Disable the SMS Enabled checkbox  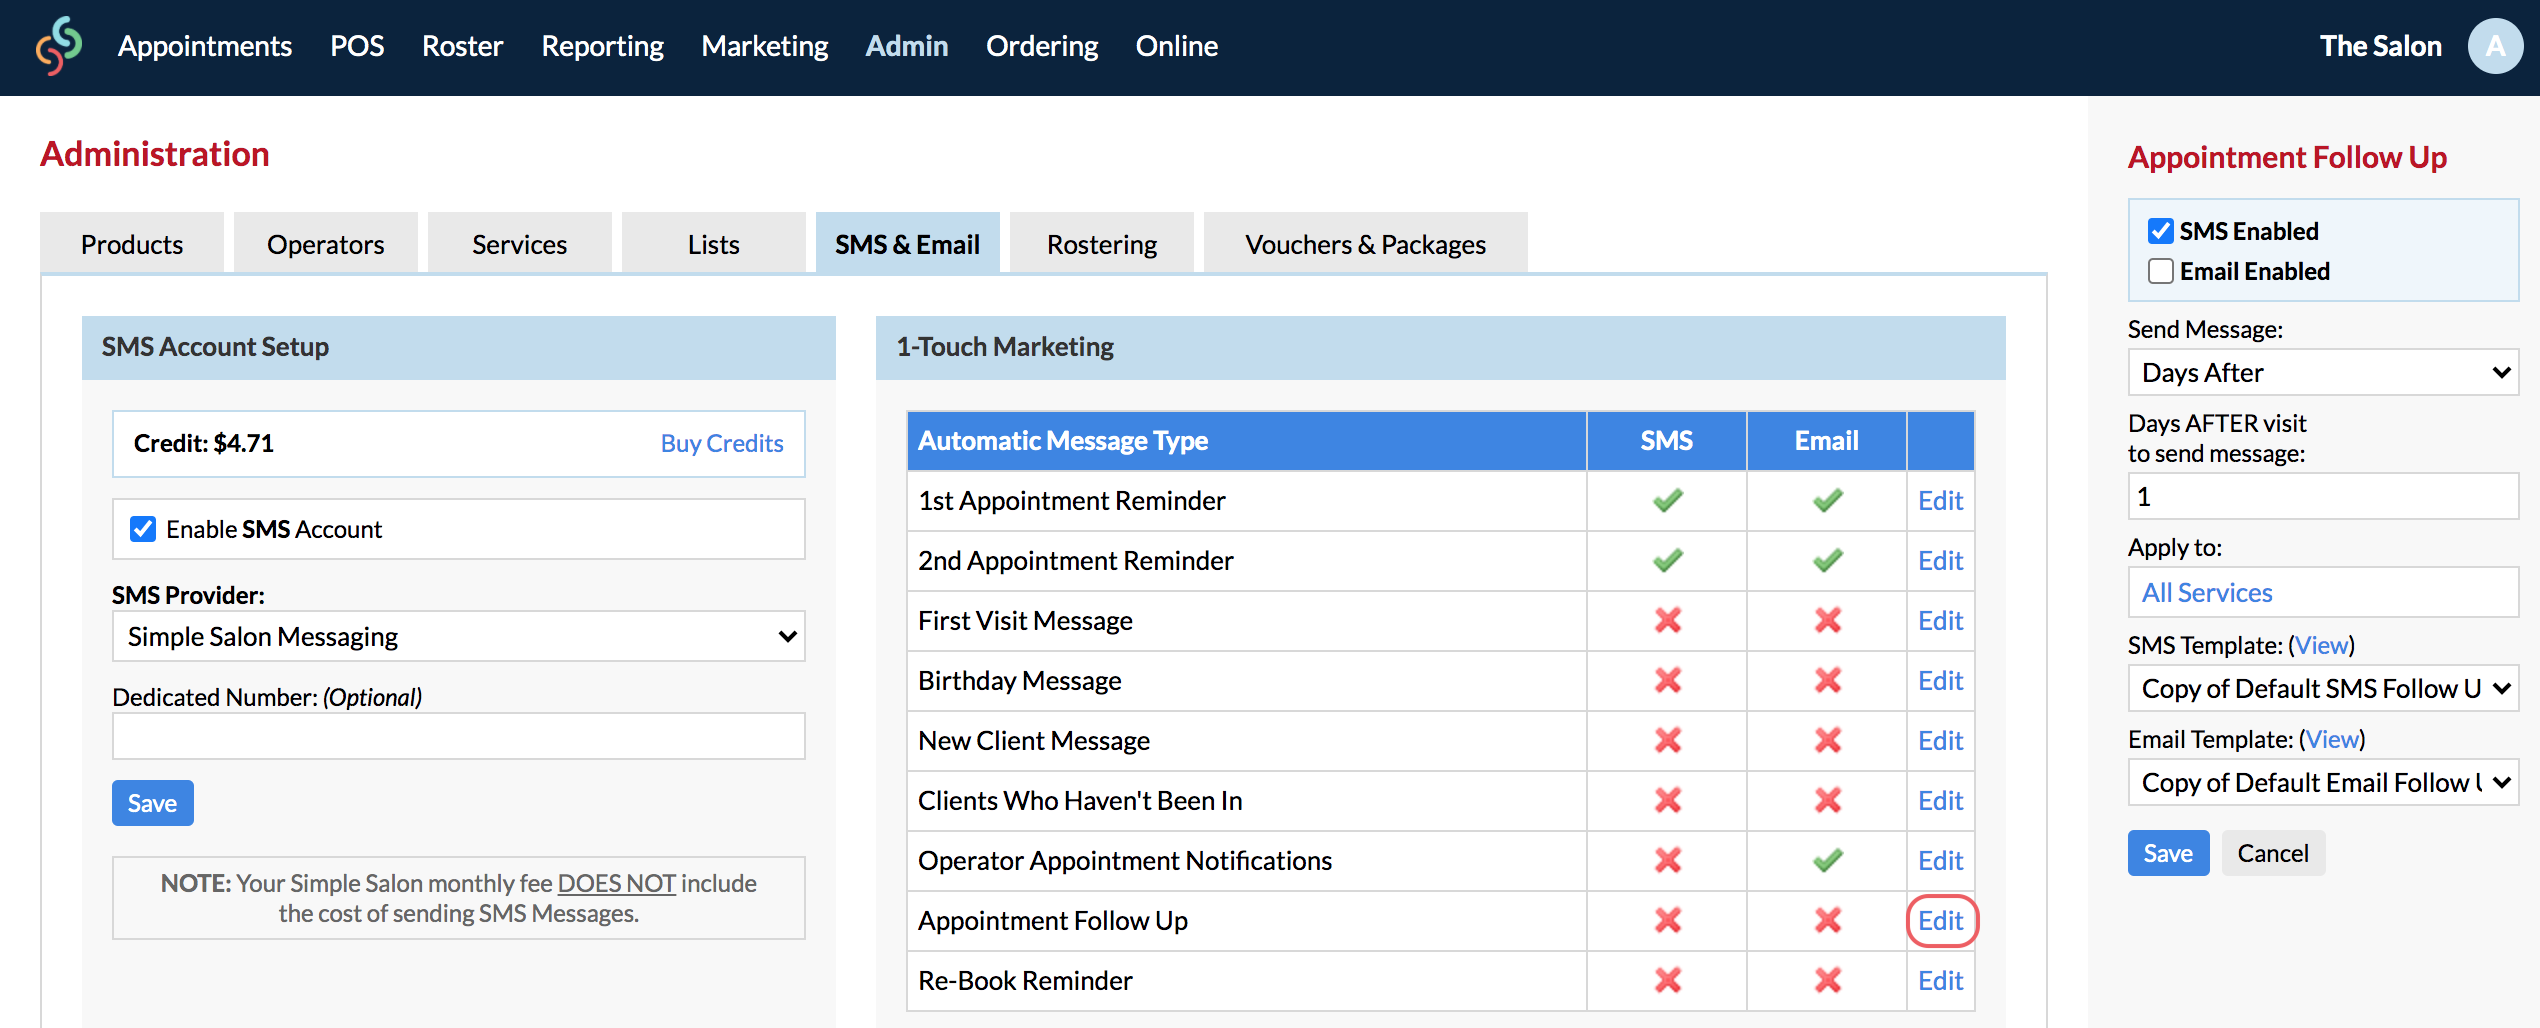point(2160,231)
